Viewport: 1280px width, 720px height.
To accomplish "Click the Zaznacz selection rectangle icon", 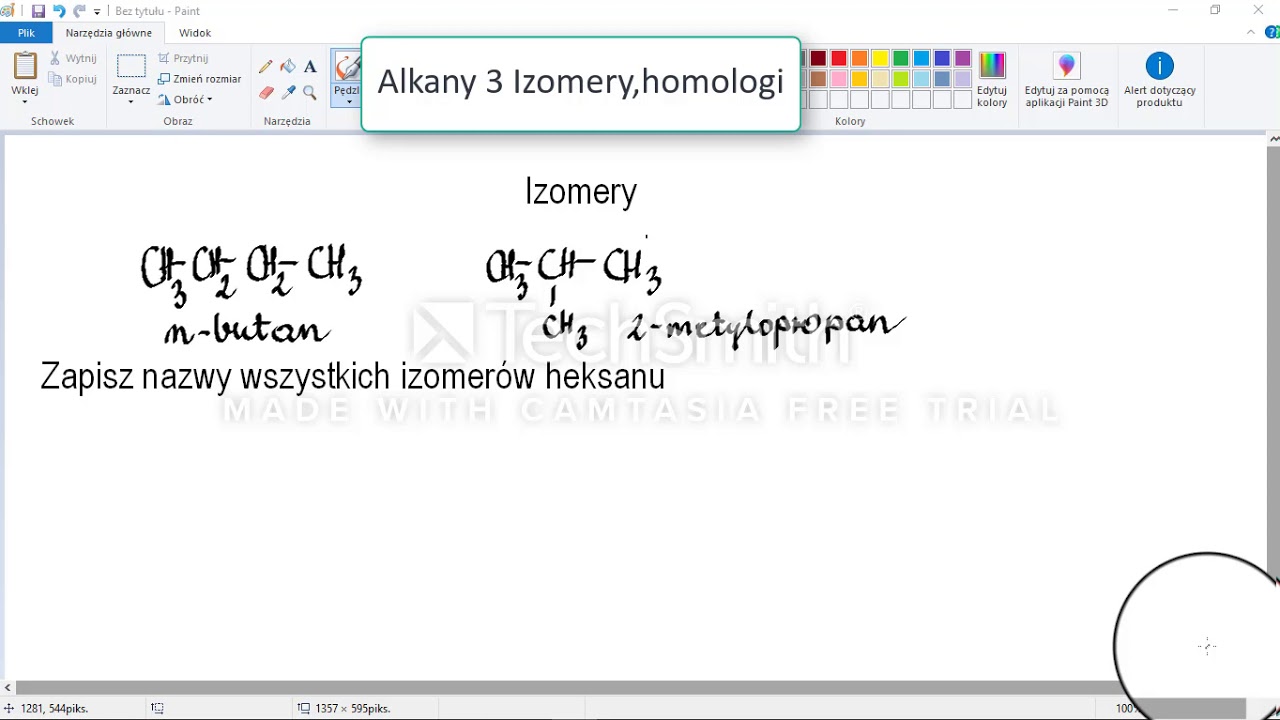I will [131, 66].
